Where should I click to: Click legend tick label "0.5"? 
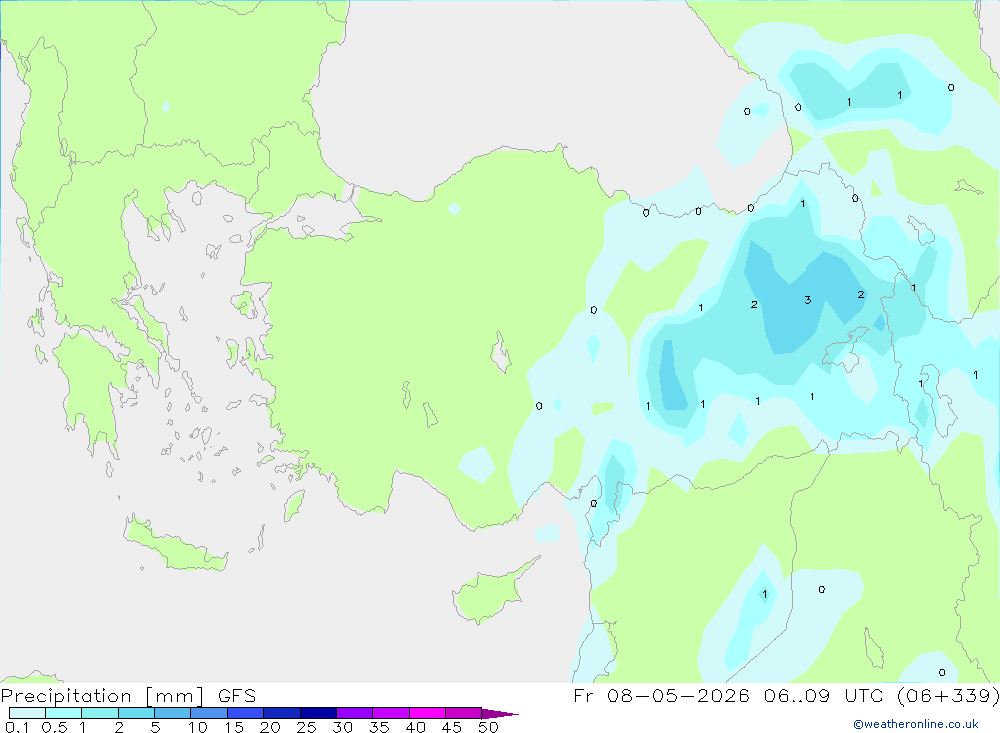(54, 727)
